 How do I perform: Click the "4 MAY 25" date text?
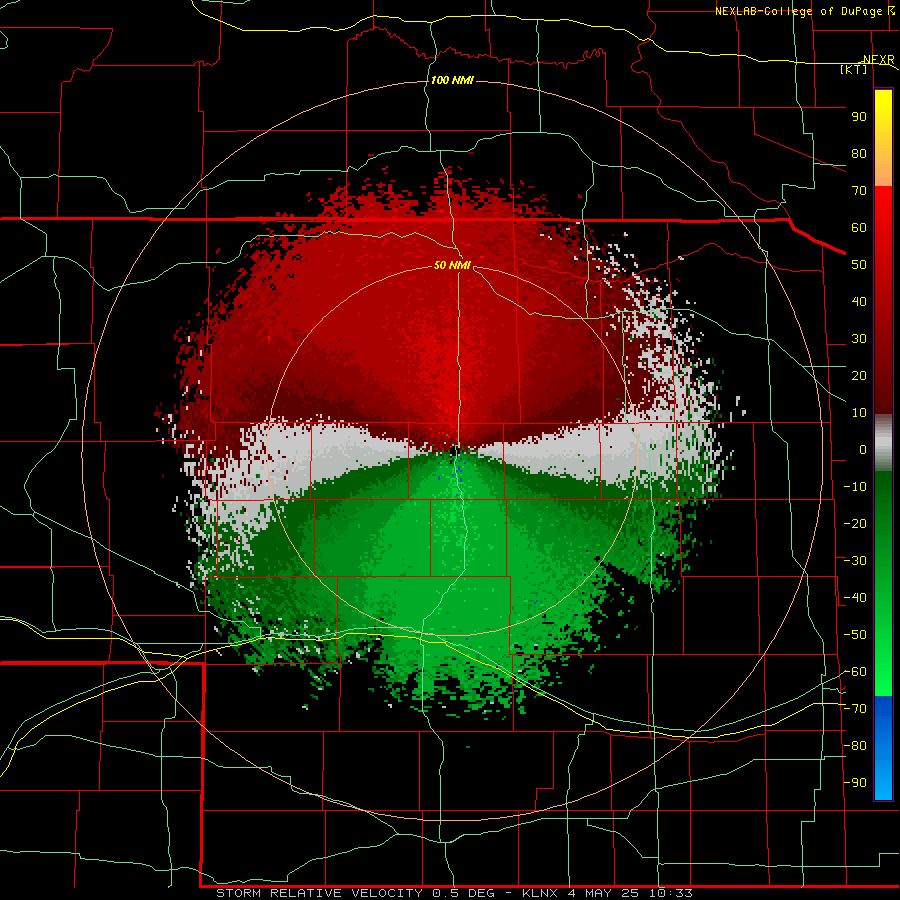click(602, 893)
